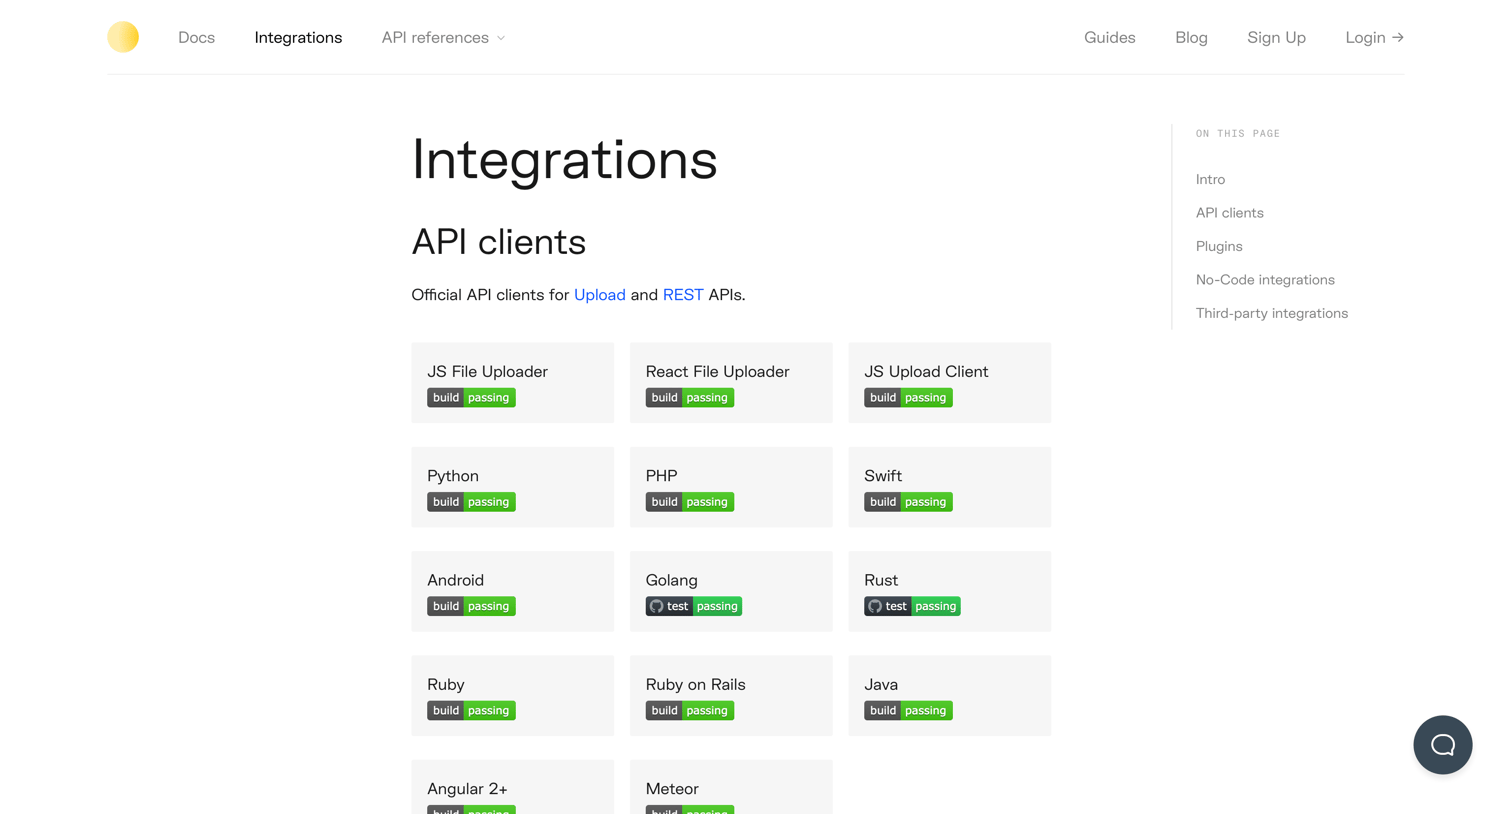1512x814 pixels.
Task: Click the Golang GitHub test passing badge
Action: coord(694,606)
